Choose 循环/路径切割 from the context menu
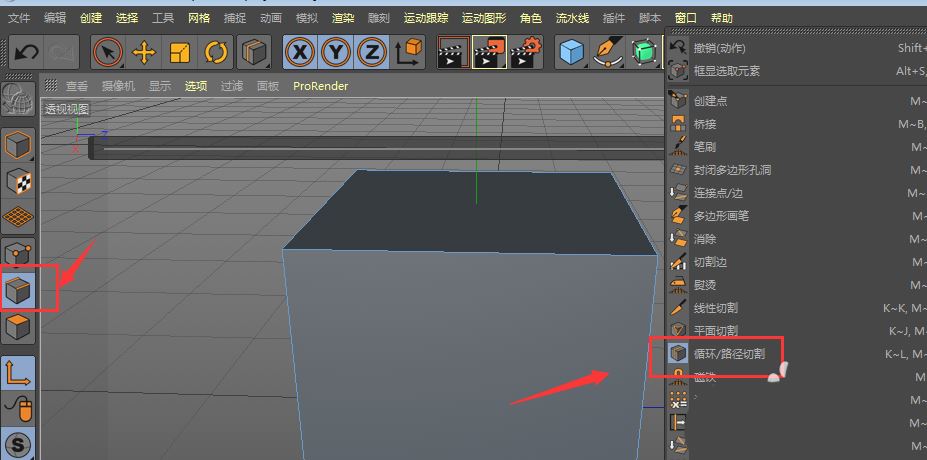This screenshot has width=927, height=460. 729,354
